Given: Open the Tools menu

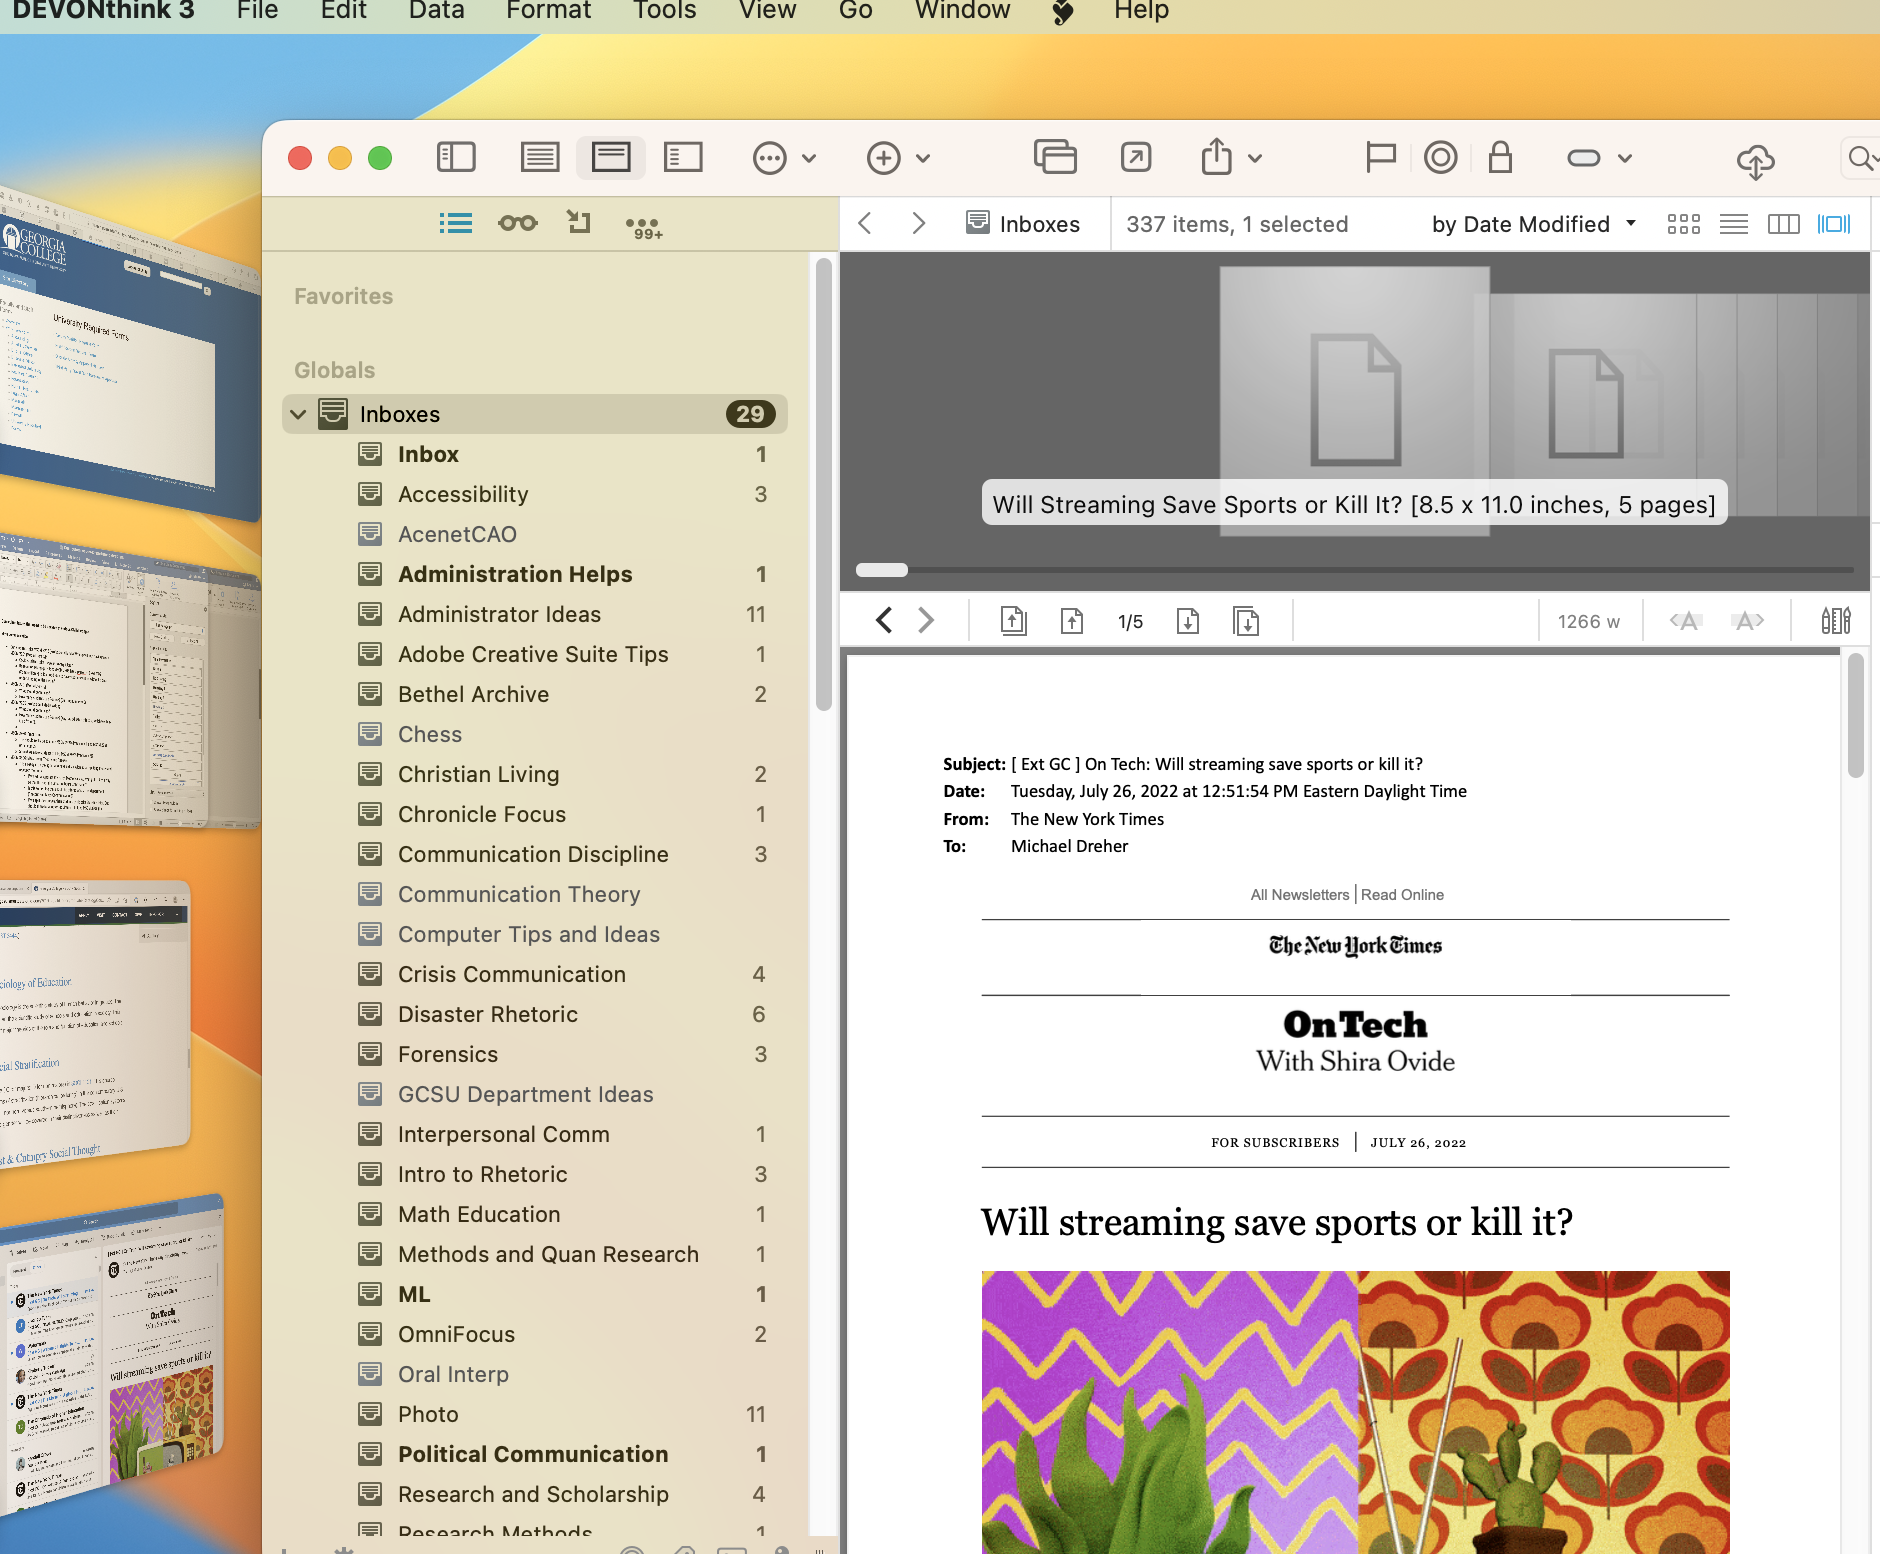Looking at the screenshot, I should 663,11.
